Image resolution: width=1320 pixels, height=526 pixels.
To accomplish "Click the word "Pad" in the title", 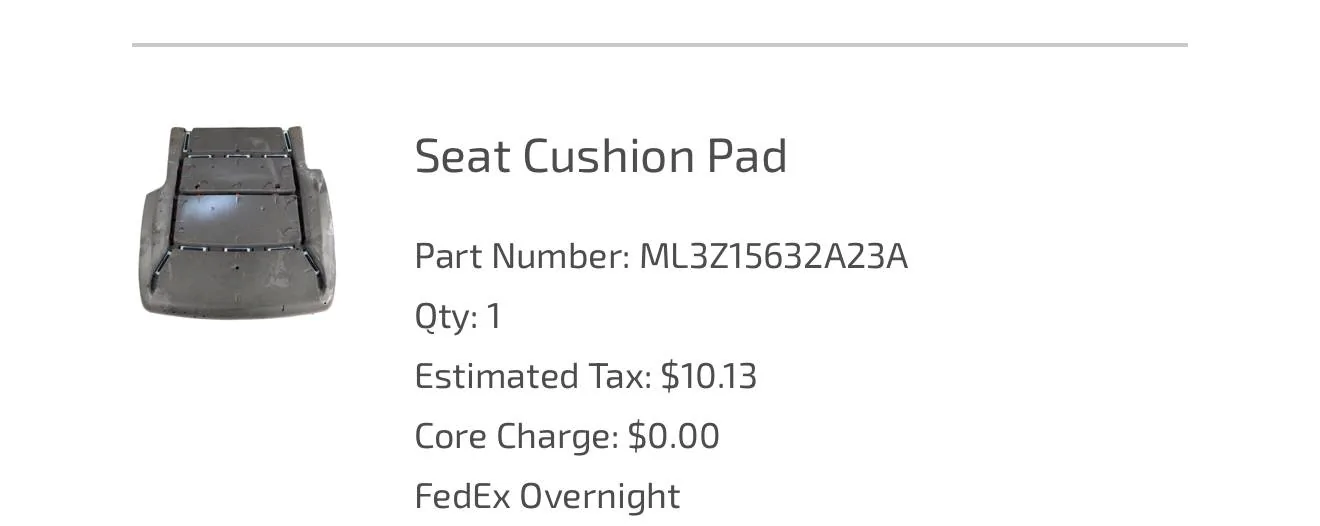I will (747, 157).
